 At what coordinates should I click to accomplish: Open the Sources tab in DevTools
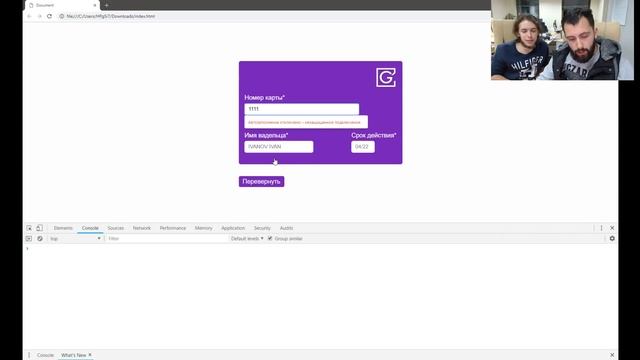click(x=116, y=228)
